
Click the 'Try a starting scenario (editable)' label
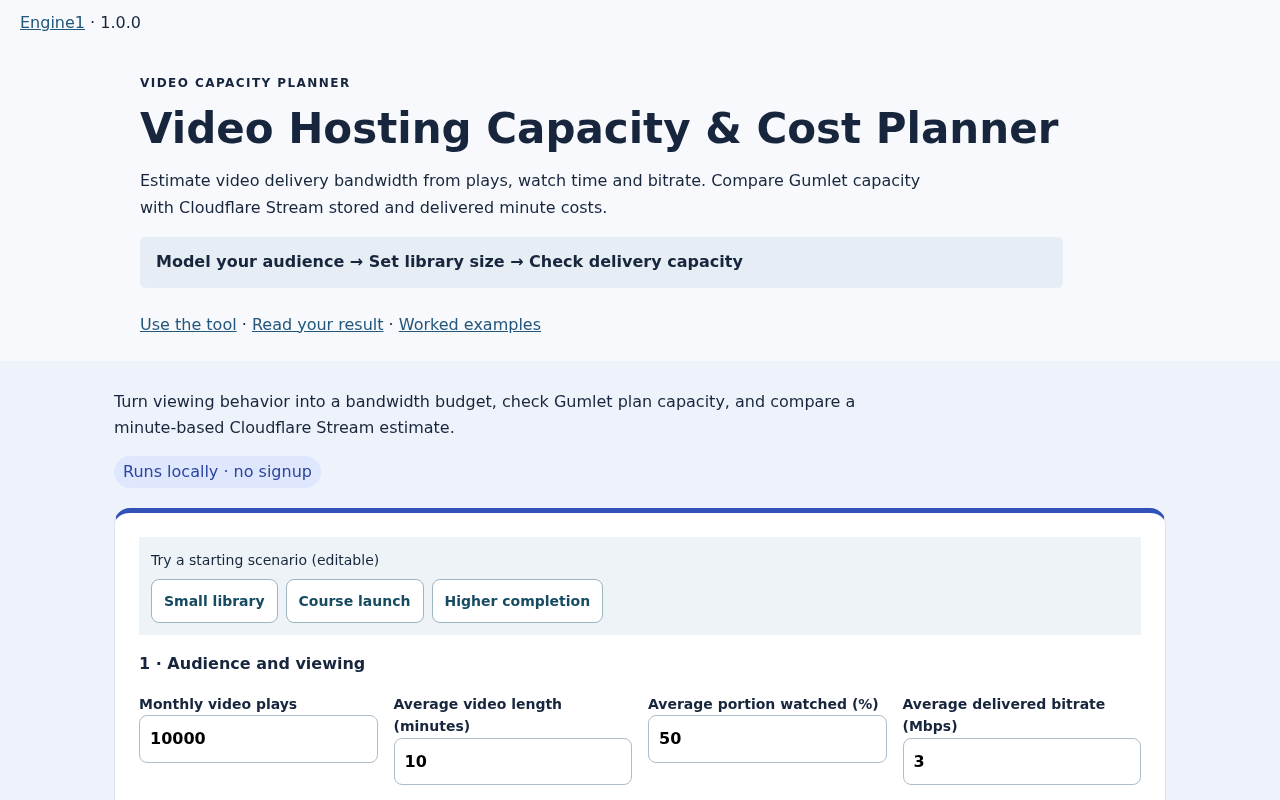click(265, 560)
